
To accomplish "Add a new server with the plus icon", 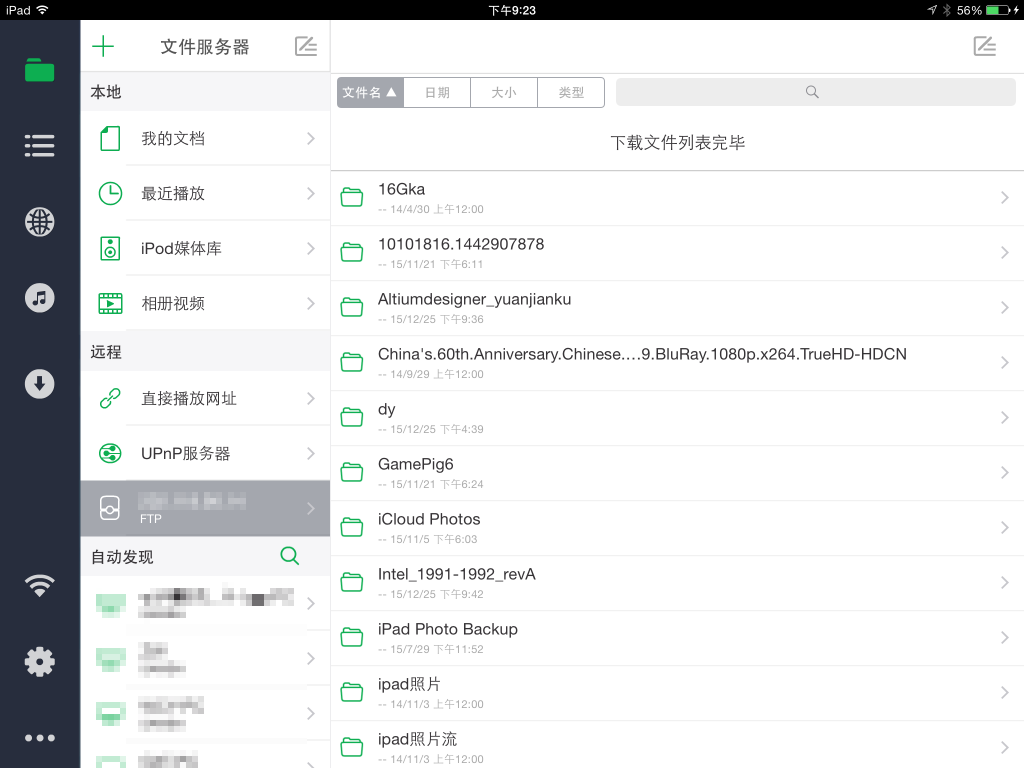I will (103, 46).
